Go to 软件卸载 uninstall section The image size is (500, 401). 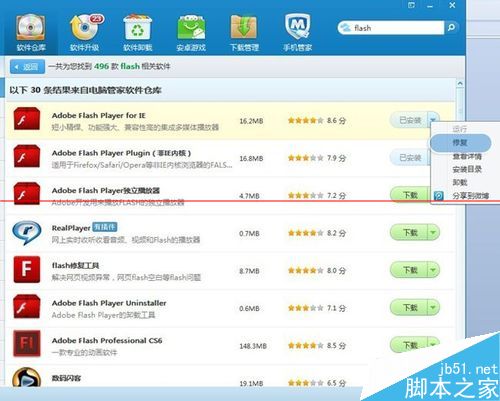click(138, 32)
